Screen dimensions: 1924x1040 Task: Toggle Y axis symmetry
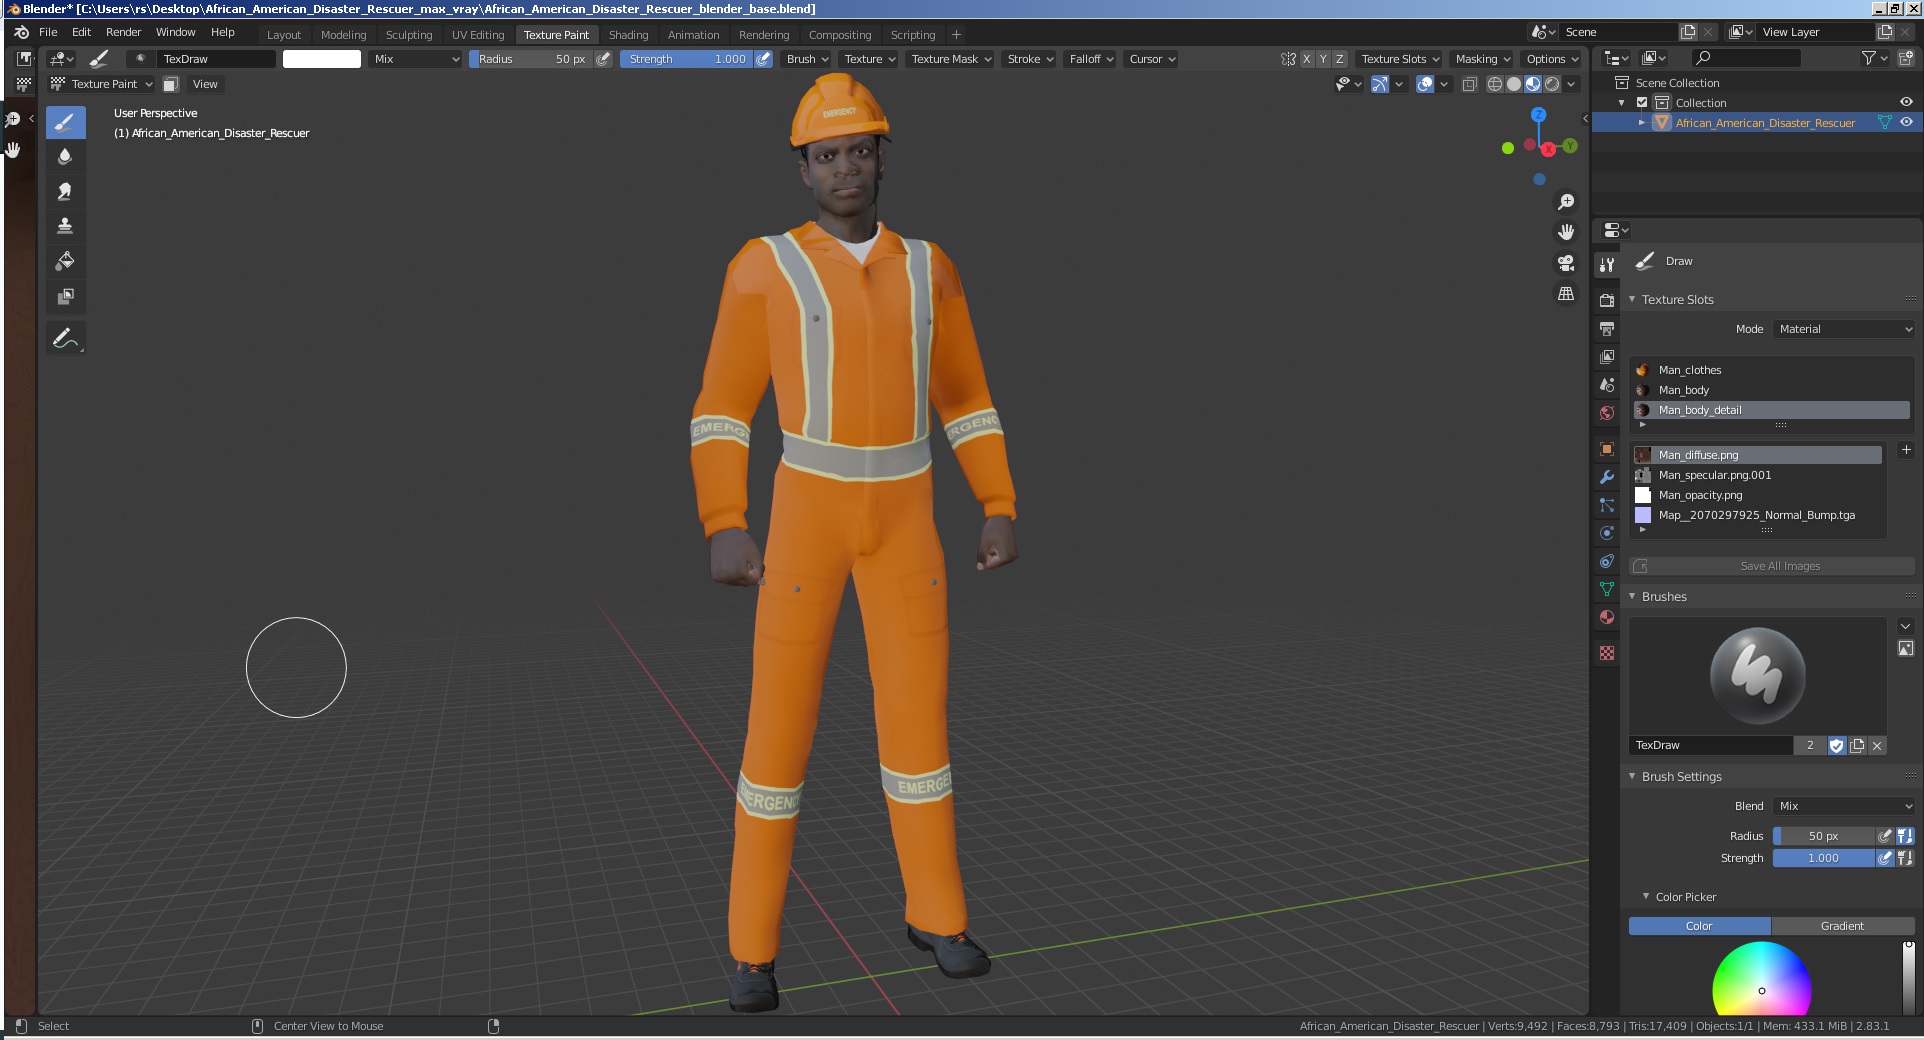[1323, 59]
